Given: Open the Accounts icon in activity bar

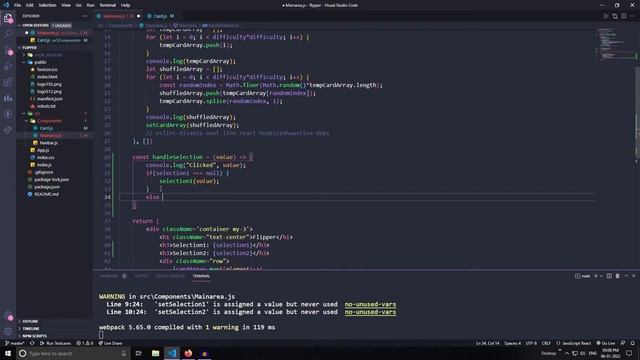Looking at the screenshot, I should point(8,316).
